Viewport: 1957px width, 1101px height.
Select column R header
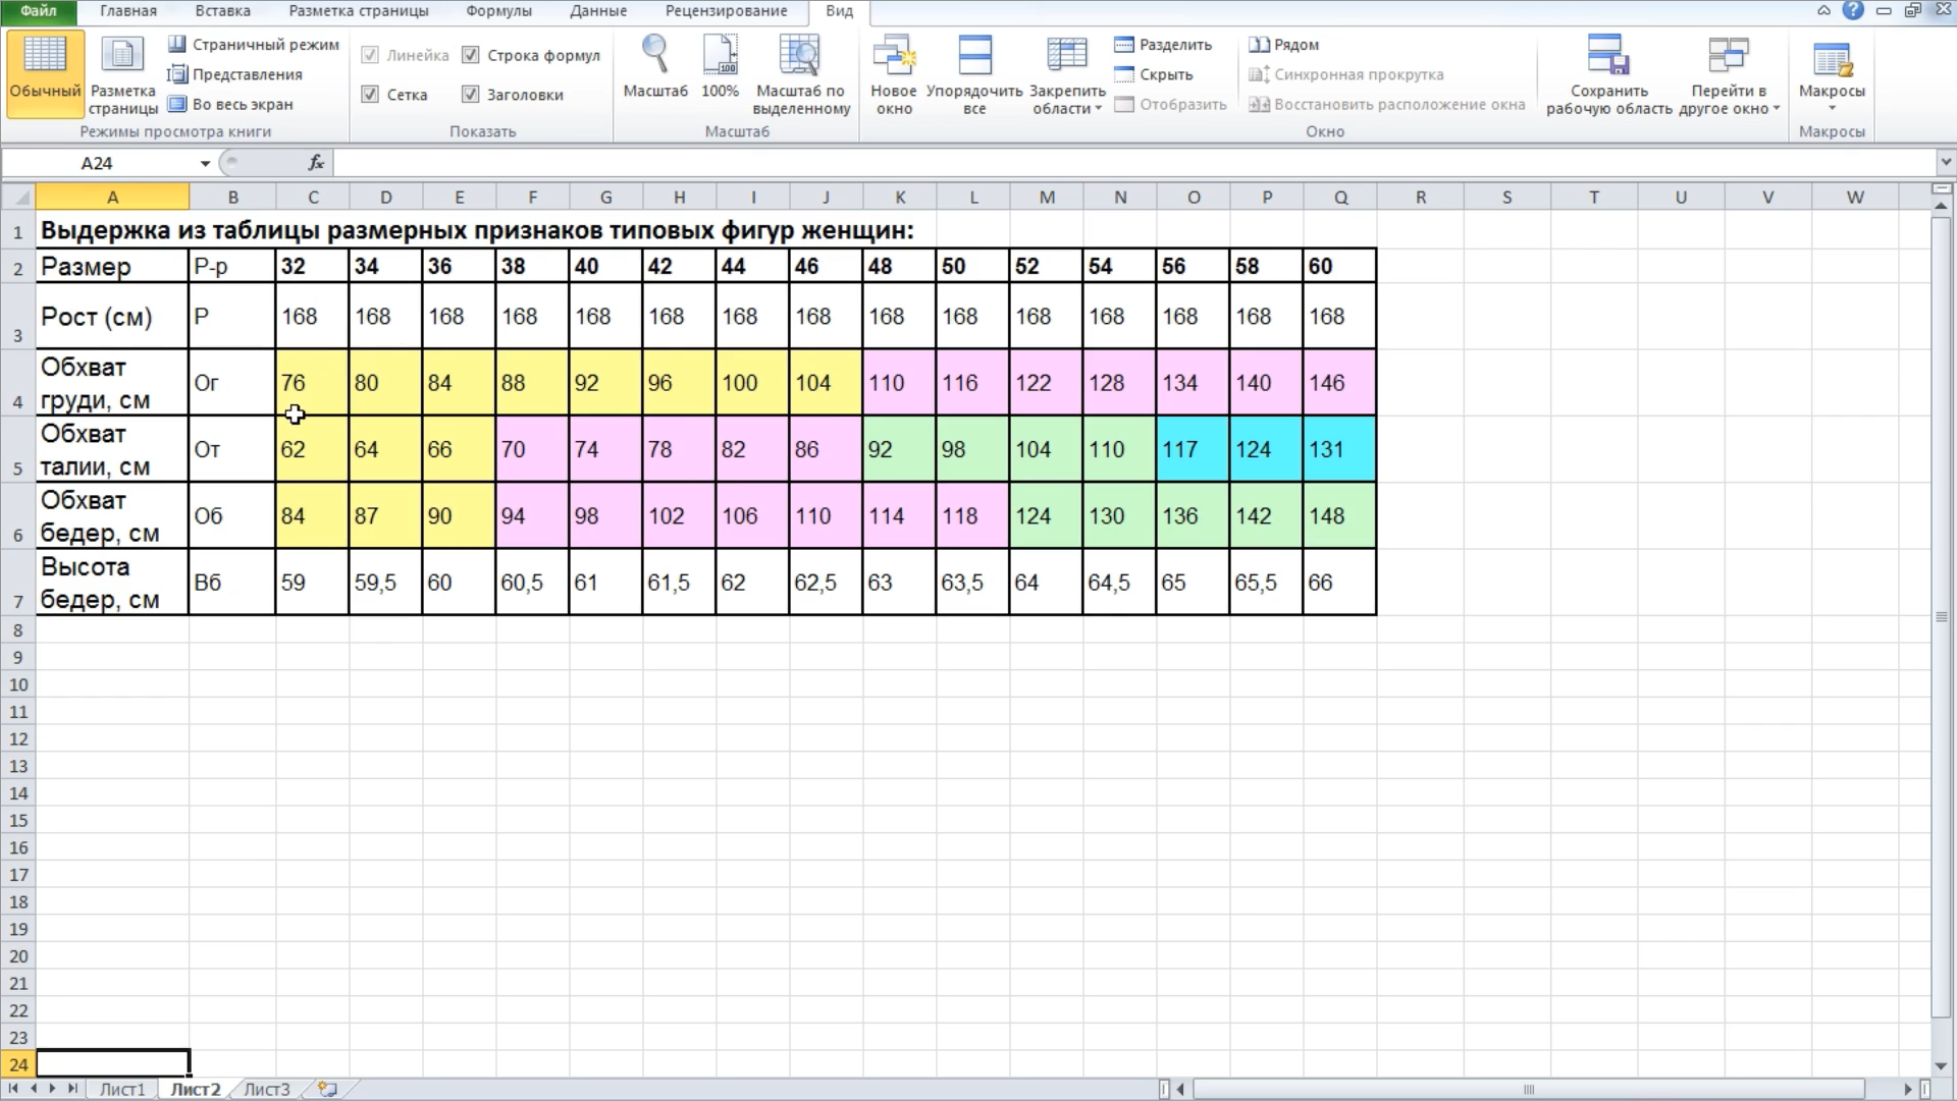[x=1420, y=197]
